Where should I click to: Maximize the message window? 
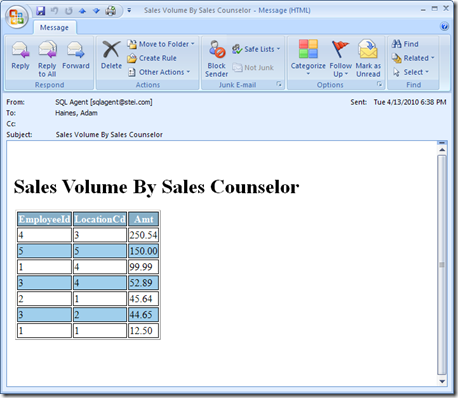(434, 9)
